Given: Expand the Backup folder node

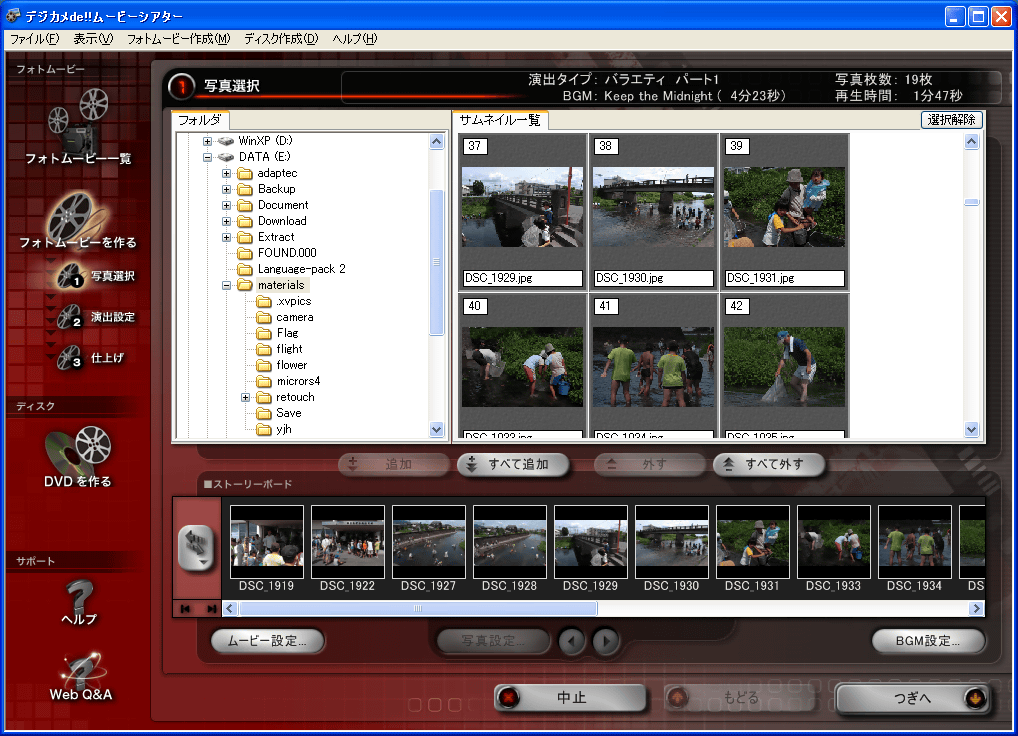Looking at the screenshot, I should coord(226,190).
